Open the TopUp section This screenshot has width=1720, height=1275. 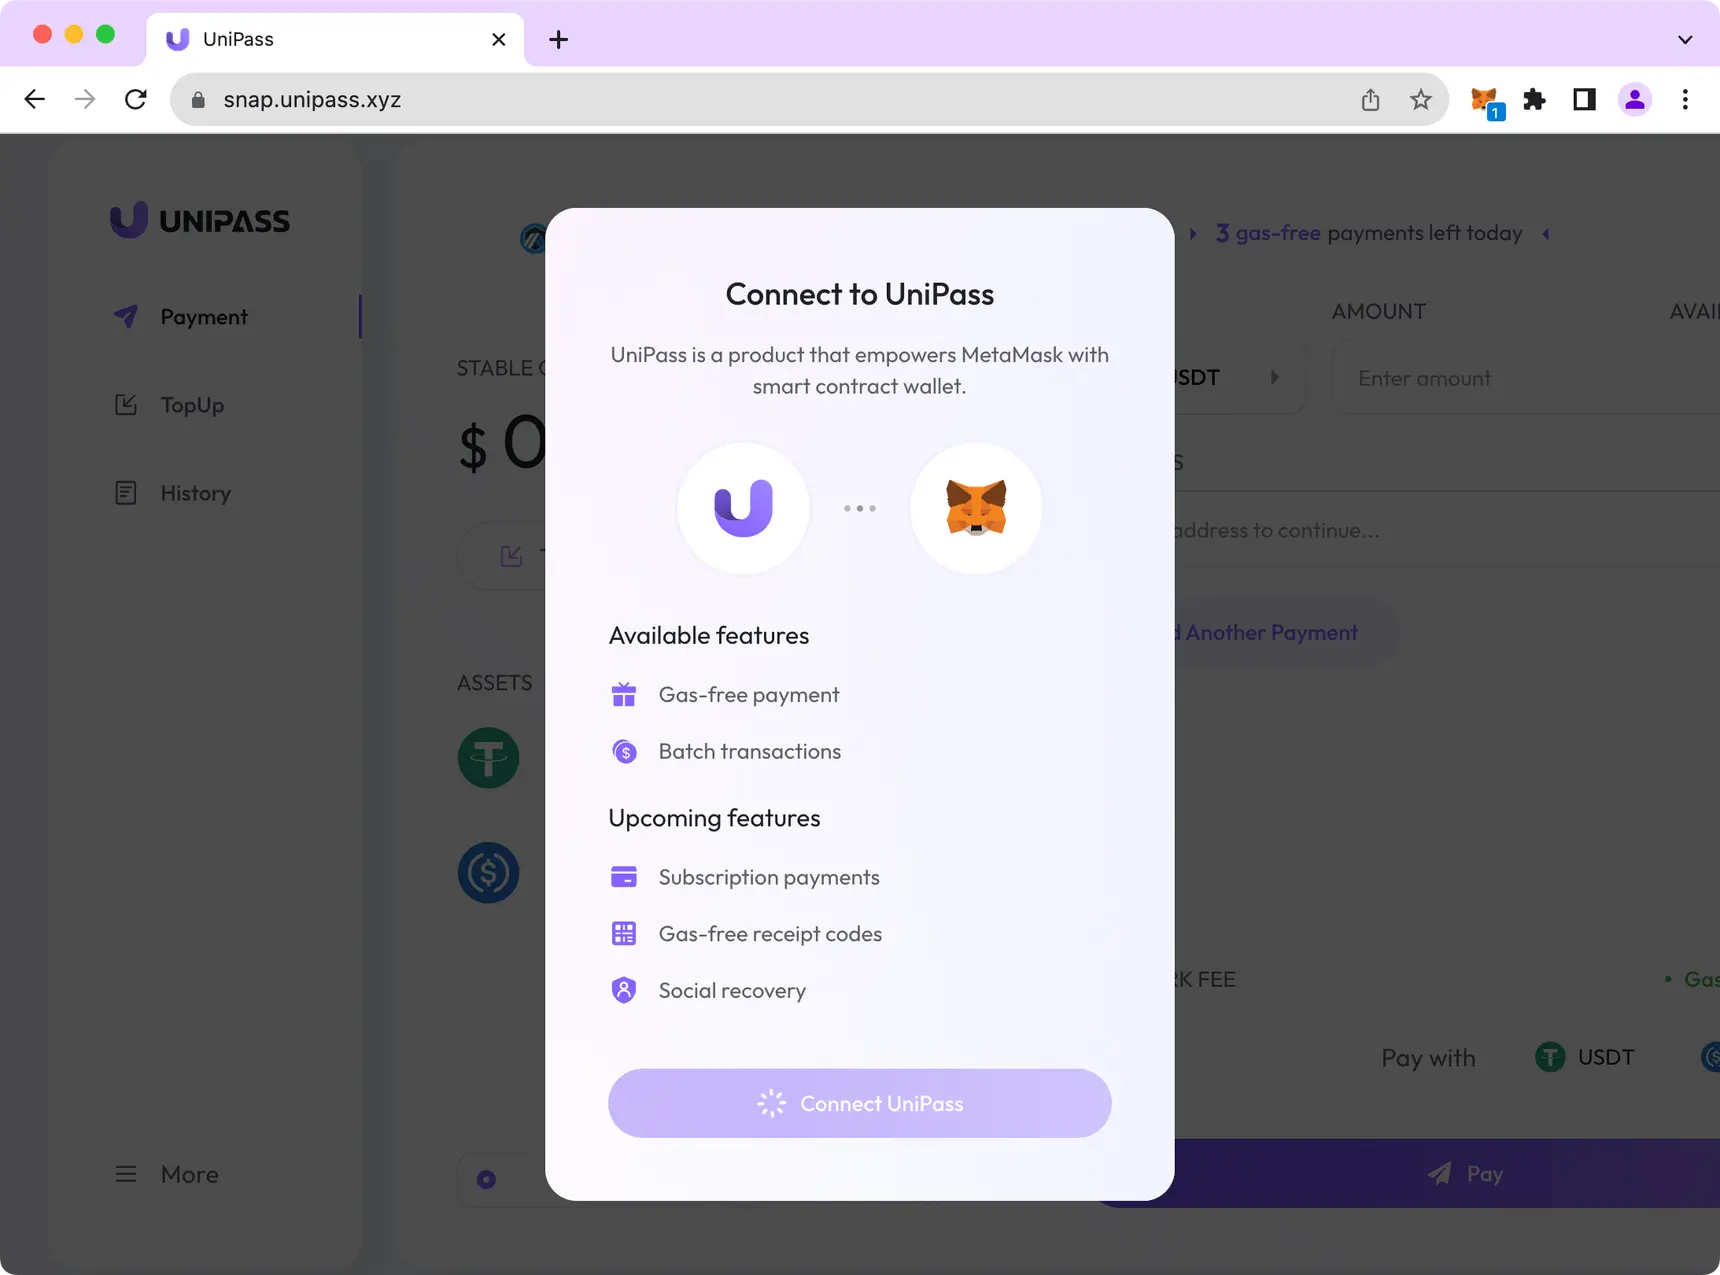191,404
